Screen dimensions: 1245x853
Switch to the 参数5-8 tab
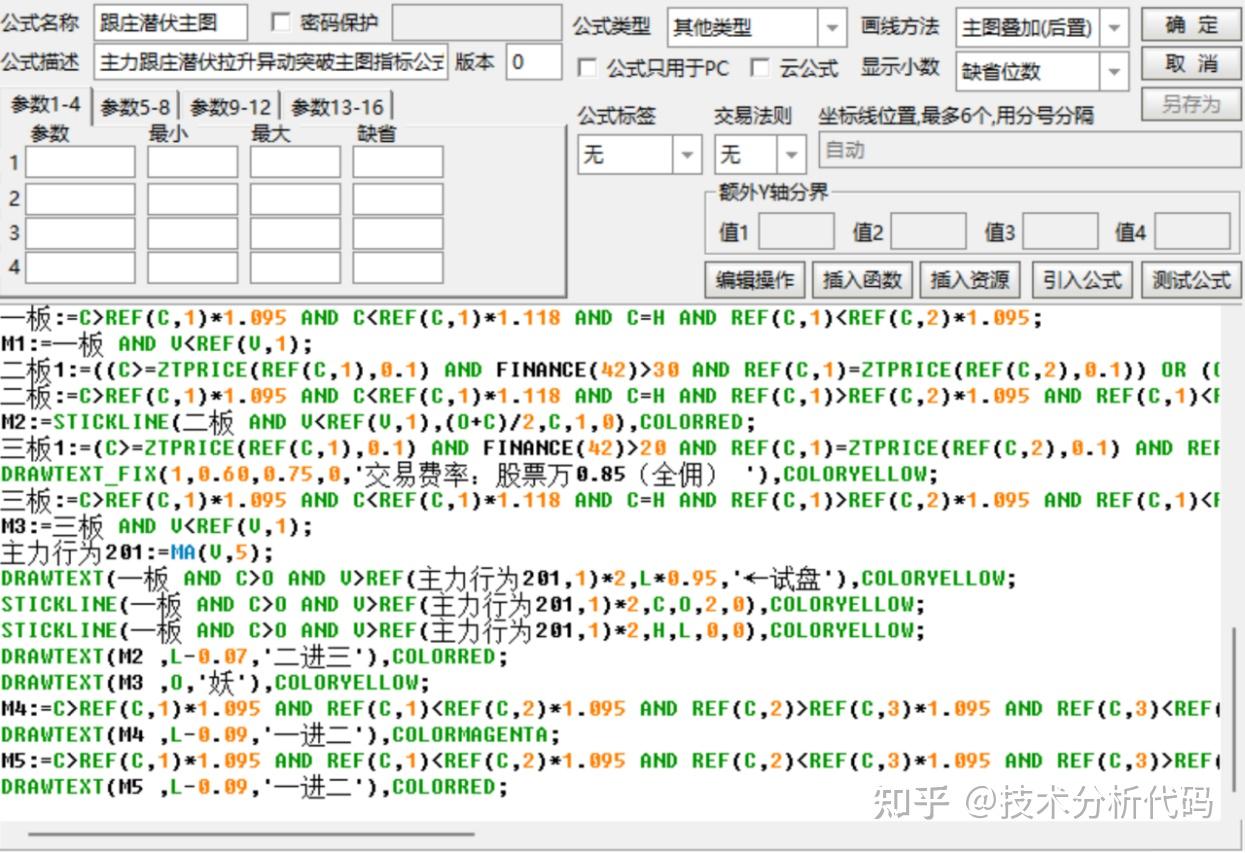click(136, 107)
